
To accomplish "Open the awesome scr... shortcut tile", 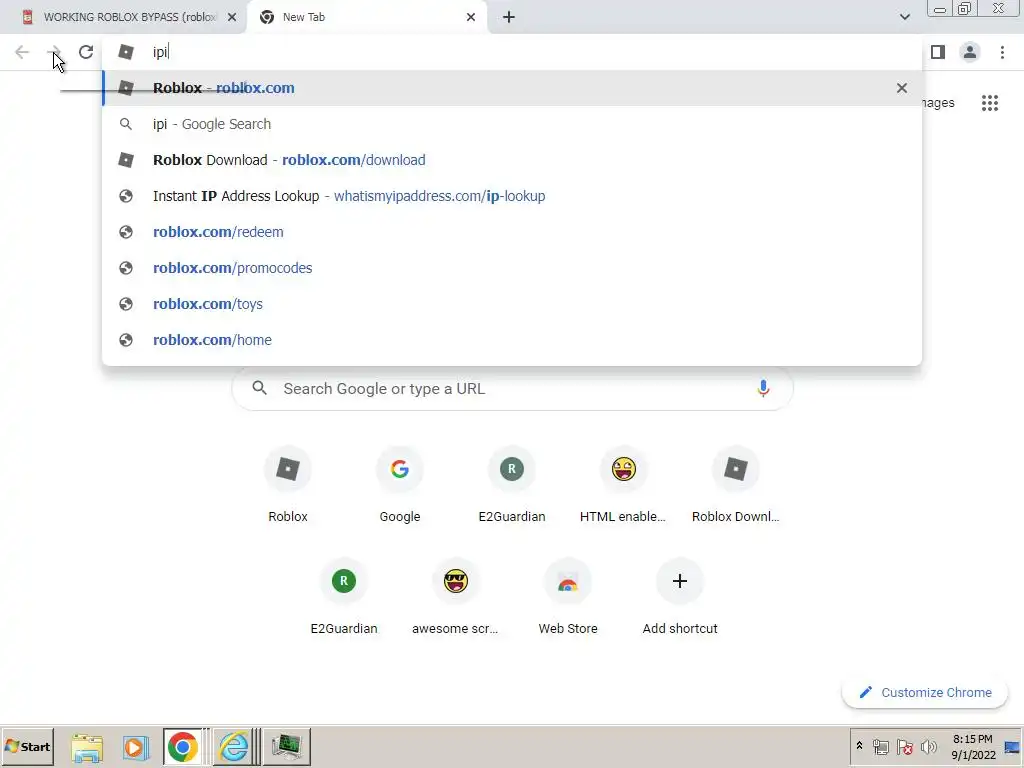I will click(456, 598).
